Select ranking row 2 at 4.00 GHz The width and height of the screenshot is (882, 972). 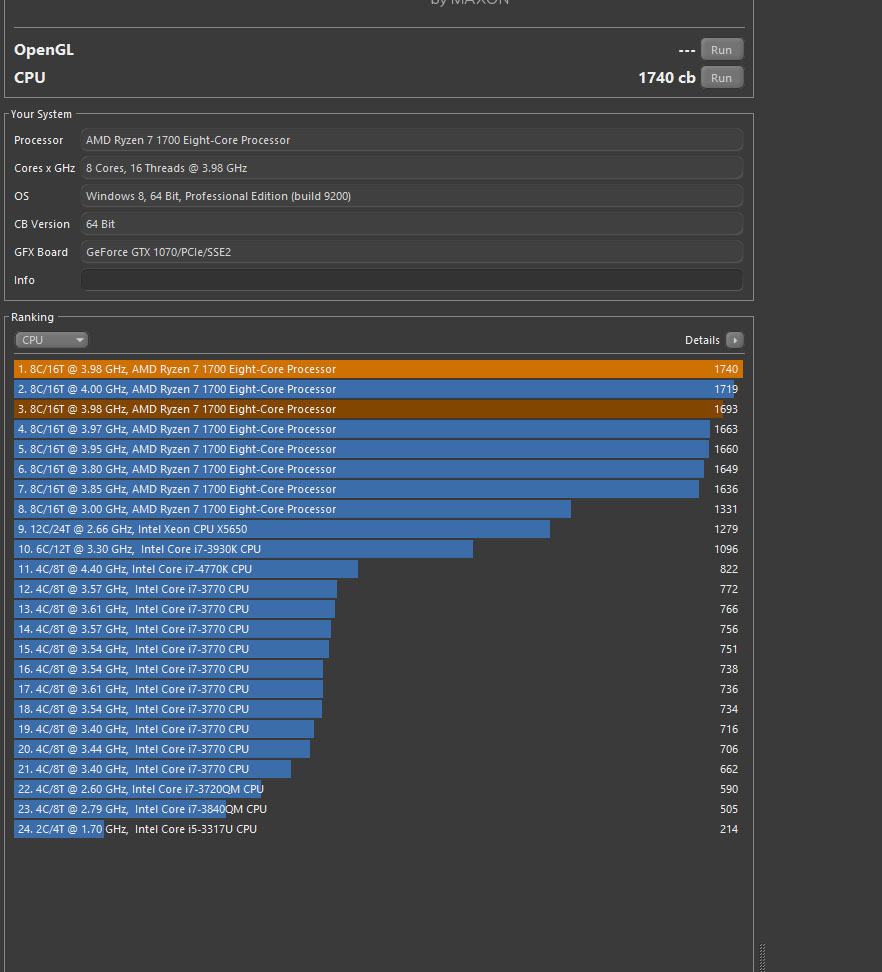click(x=378, y=389)
